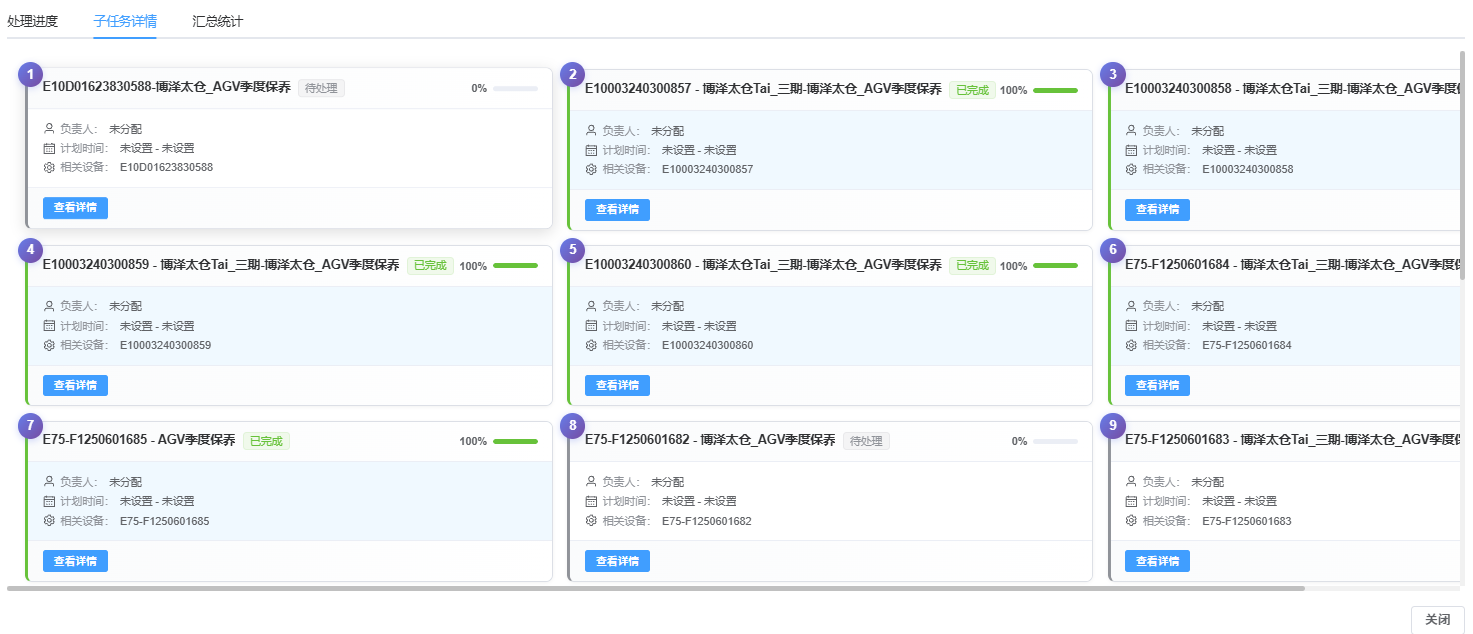
Task: Click the 已完成 status tag on card 2
Action: (x=972, y=90)
